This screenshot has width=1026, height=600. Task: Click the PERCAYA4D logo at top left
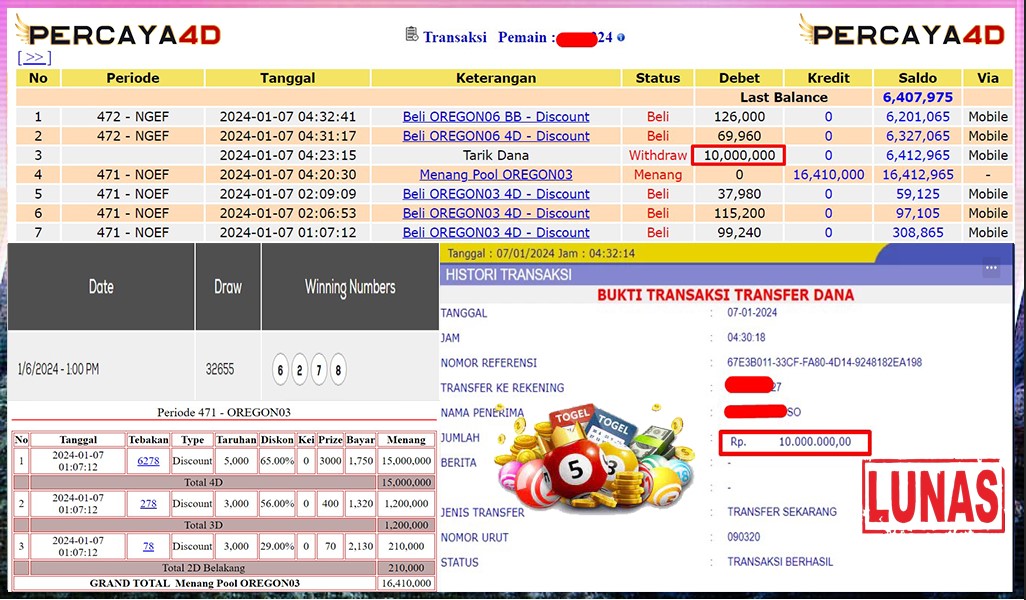click(119, 33)
